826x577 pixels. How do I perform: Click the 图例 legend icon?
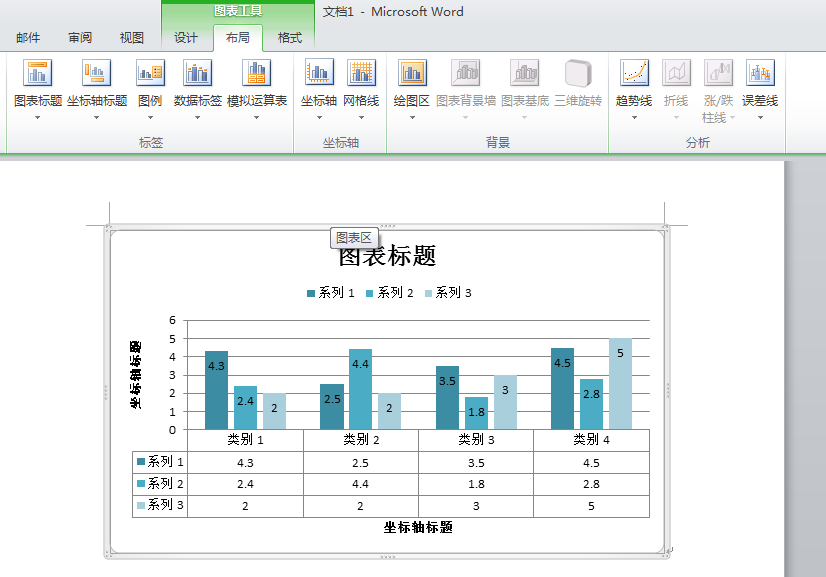coord(150,72)
